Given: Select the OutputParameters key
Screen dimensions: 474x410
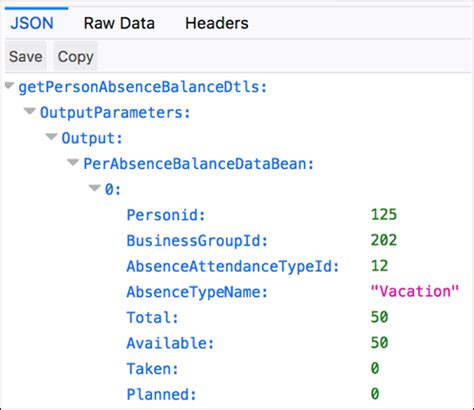Looking at the screenshot, I should [x=115, y=113].
